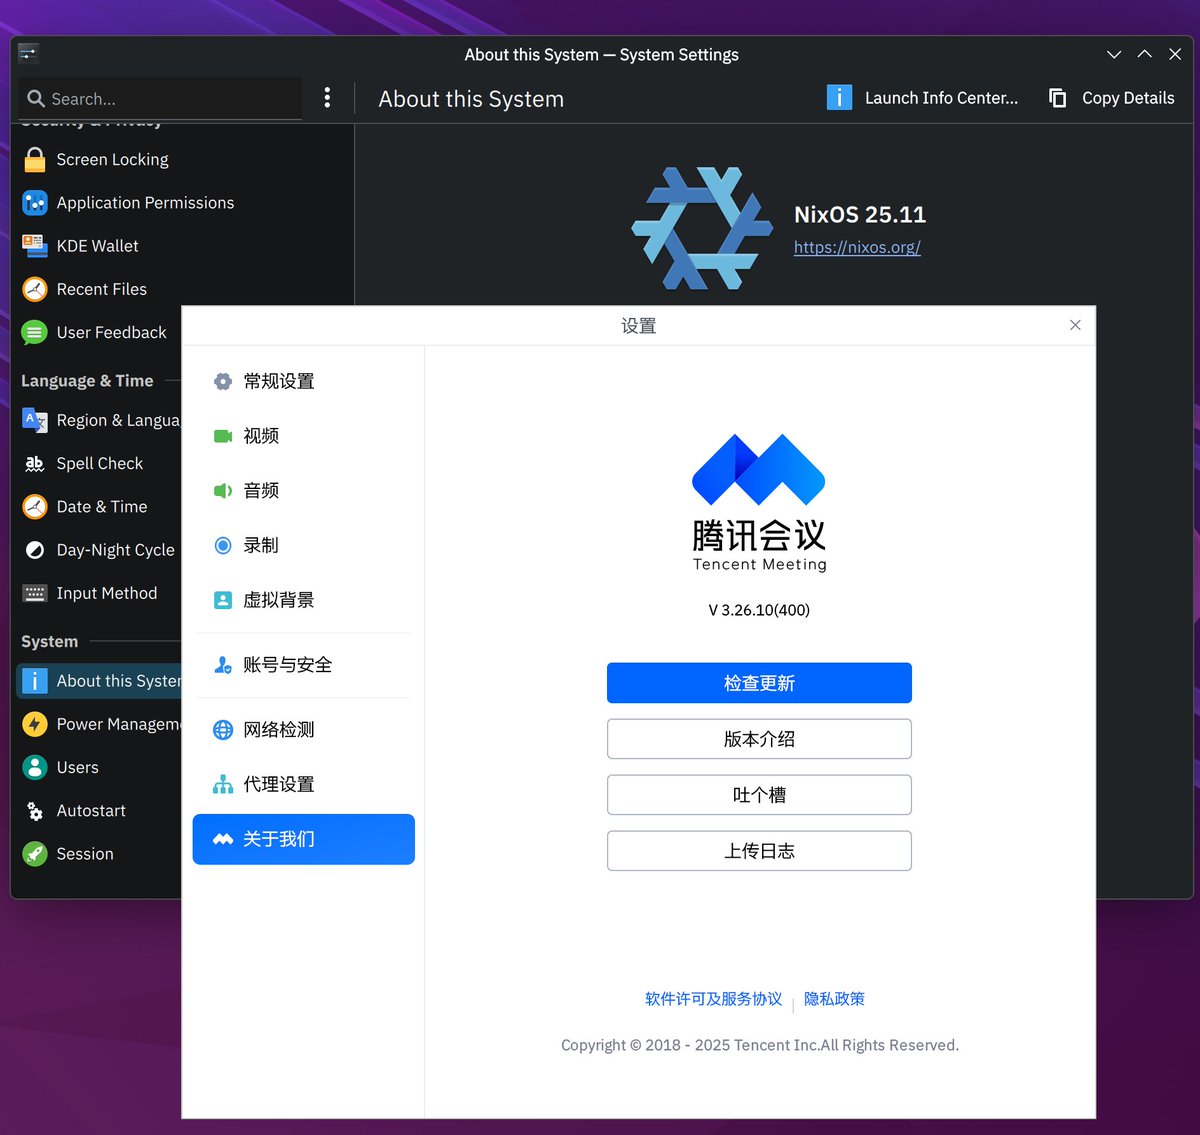Open the Date & Time icon
Image resolution: width=1200 pixels, height=1135 pixels.
[x=35, y=507]
